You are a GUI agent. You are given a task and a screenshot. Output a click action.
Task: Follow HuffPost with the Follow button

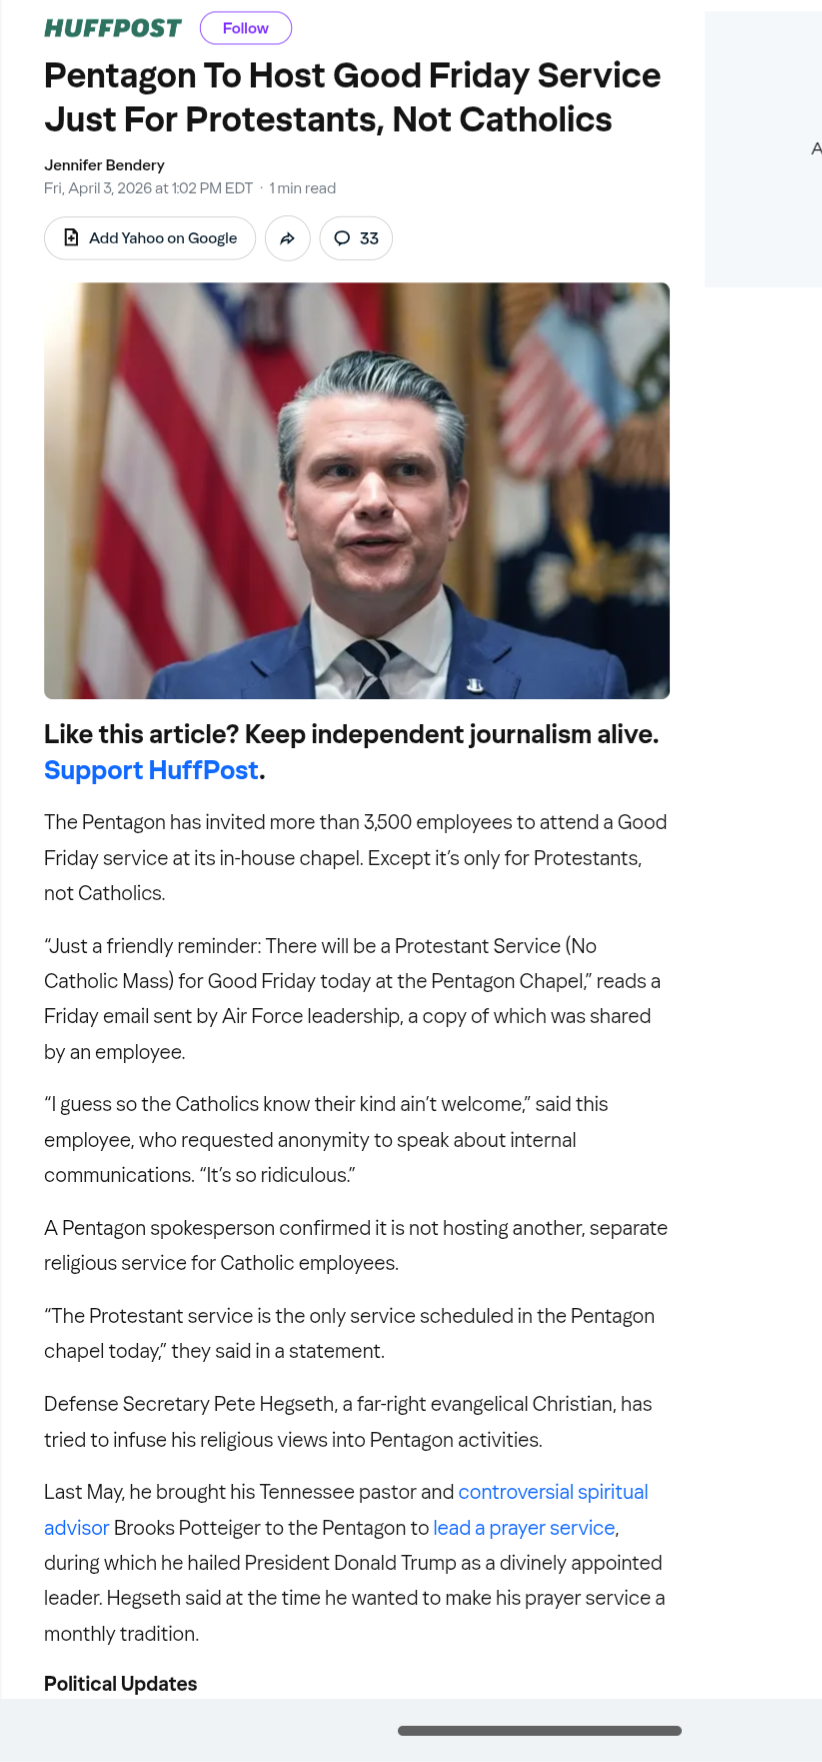tap(246, 28)
